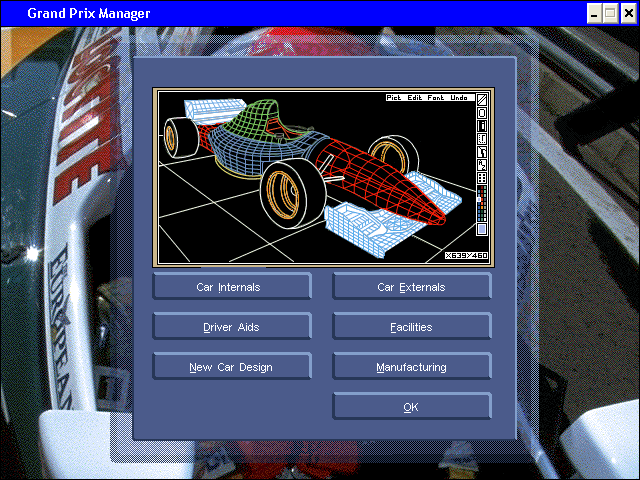Open the Manufacturing screen
This screenshot has height=480, width=640.
(412, 367)
